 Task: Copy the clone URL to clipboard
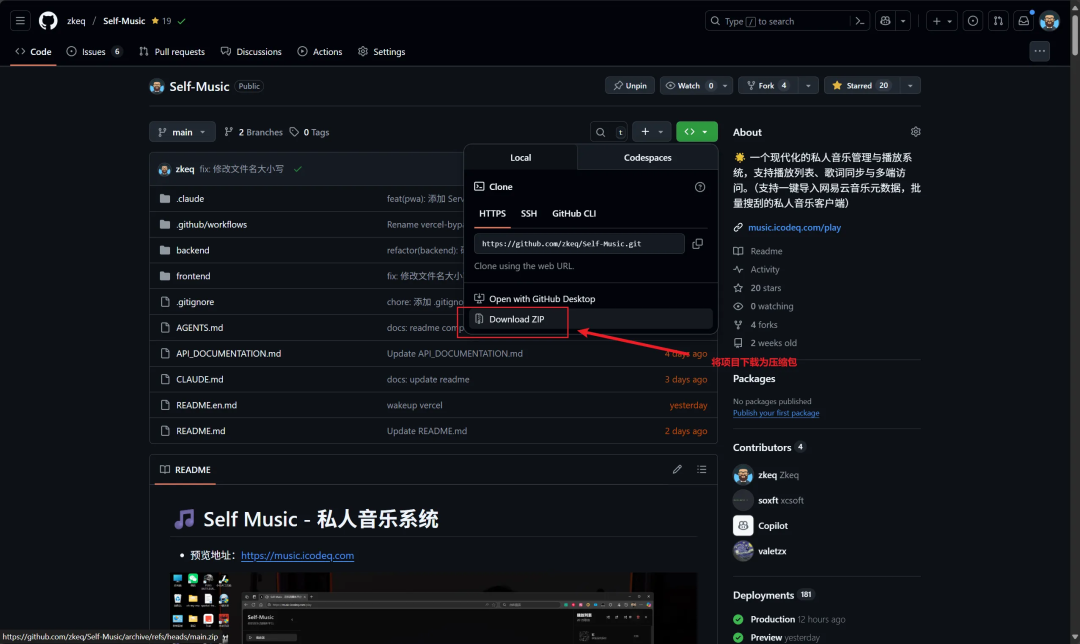[698, 243]
